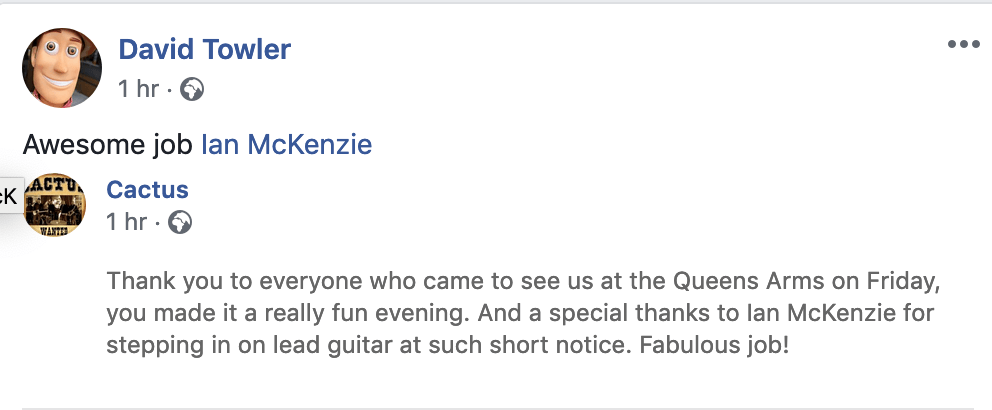Click the public globe icon under David Towler
This screenshot has height=410, width=992.
click(x=191, y=90)
